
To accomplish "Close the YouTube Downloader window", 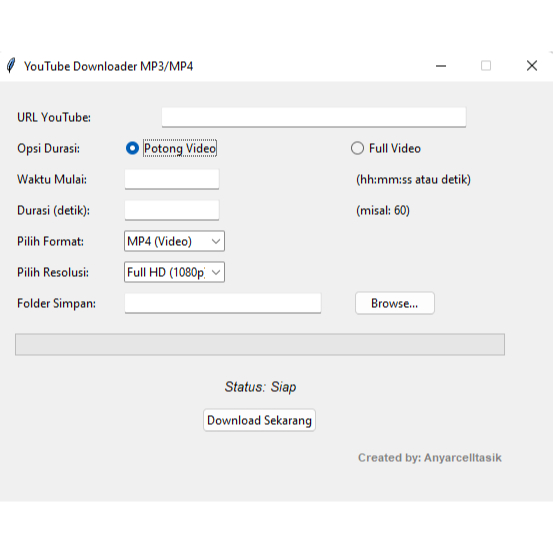I will (x=532, y=66).
